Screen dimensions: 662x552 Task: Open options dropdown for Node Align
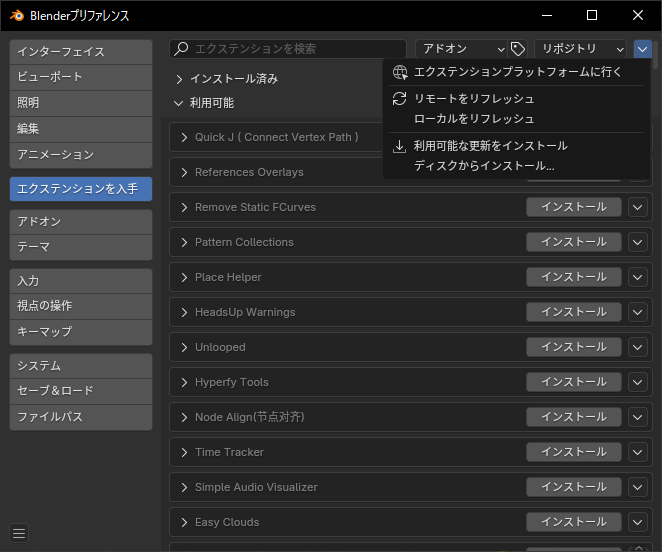click(x=638, y=417)
